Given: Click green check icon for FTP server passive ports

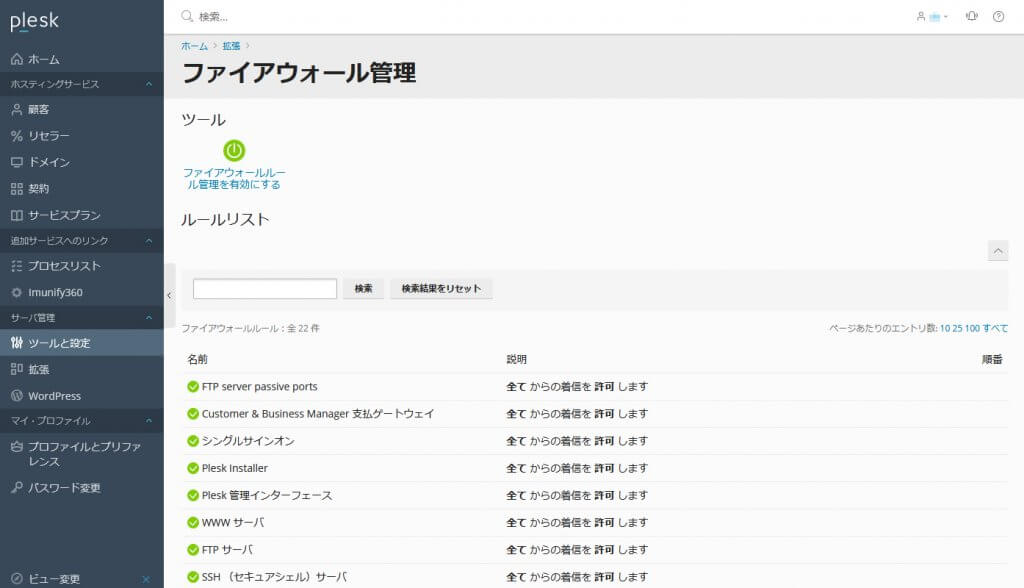Looking at the screenshot, I should point(193,387).
